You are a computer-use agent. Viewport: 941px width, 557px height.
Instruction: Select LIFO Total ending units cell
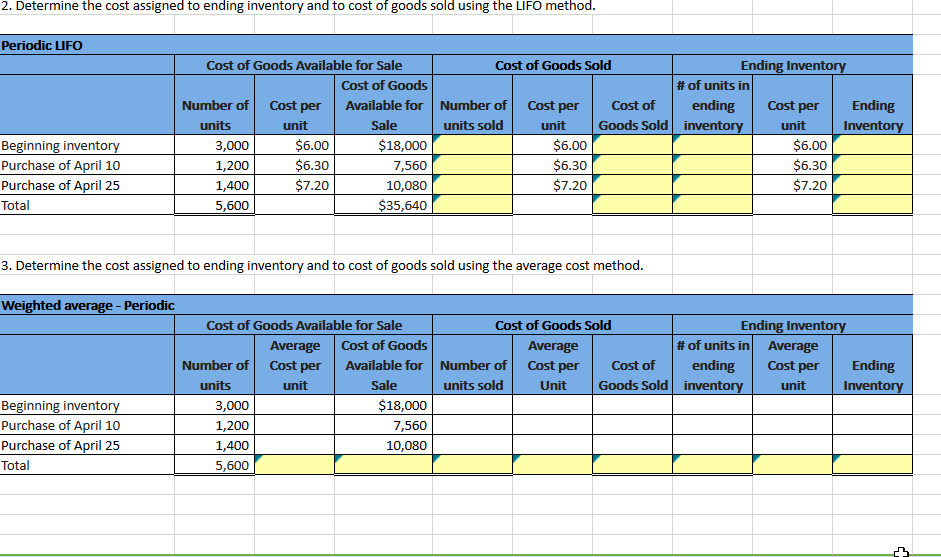[712, 205]
